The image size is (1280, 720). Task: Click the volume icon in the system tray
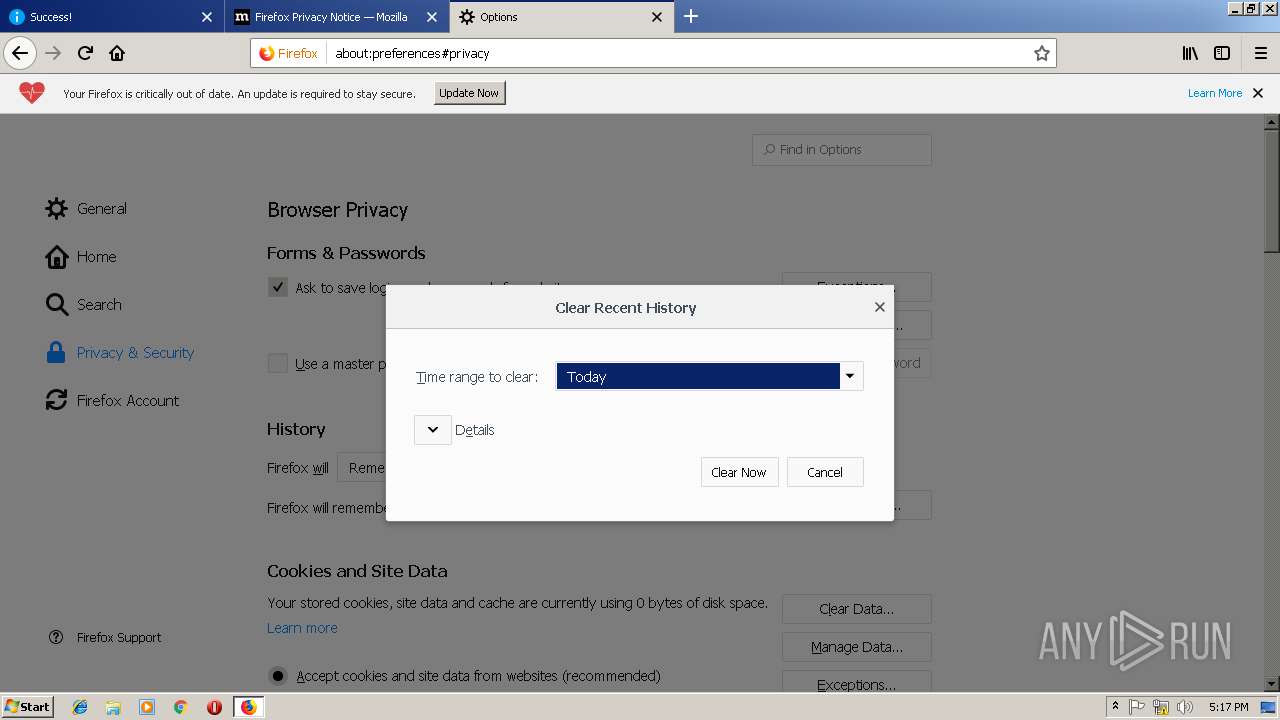tap(1185, 707)
